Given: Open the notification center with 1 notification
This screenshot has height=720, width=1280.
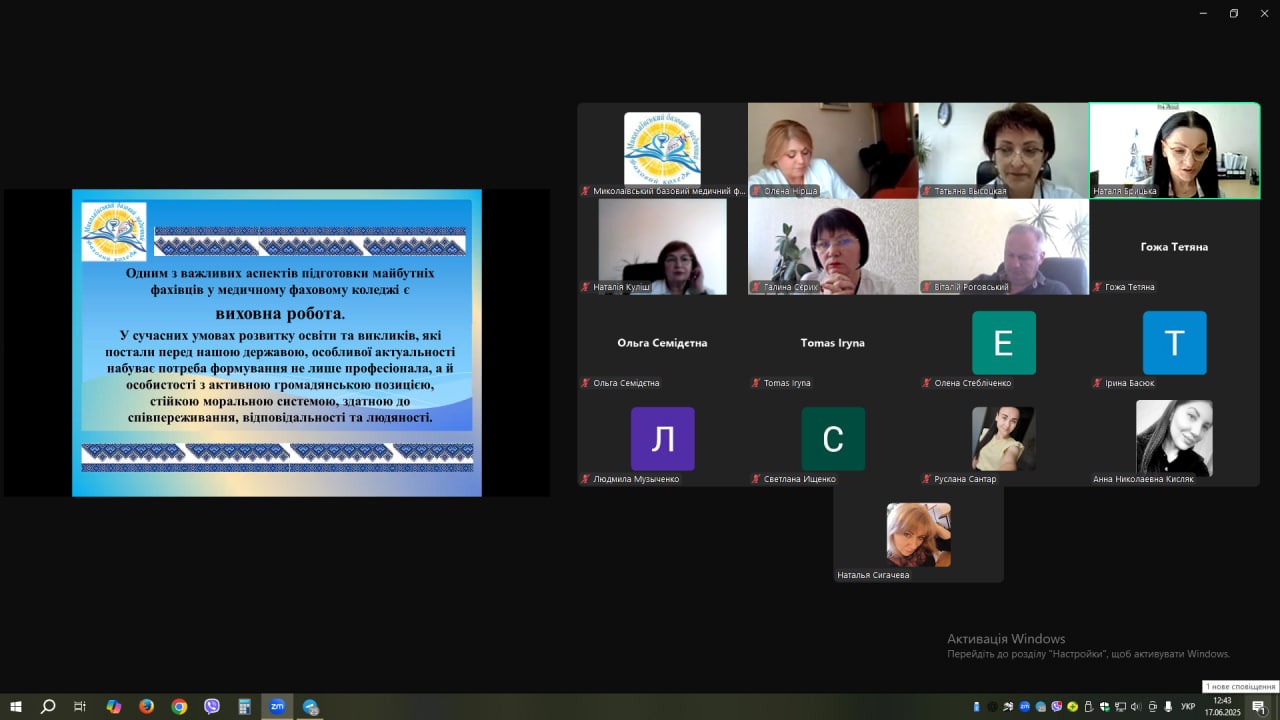Looking at the screenshot, I should [x=1259, y=707].
